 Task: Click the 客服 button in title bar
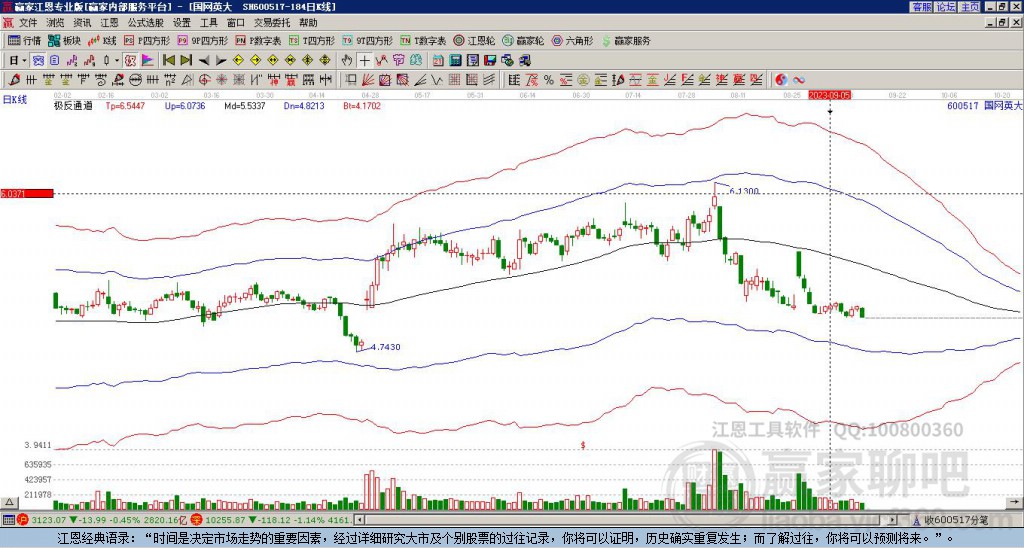tap(921, 7)
